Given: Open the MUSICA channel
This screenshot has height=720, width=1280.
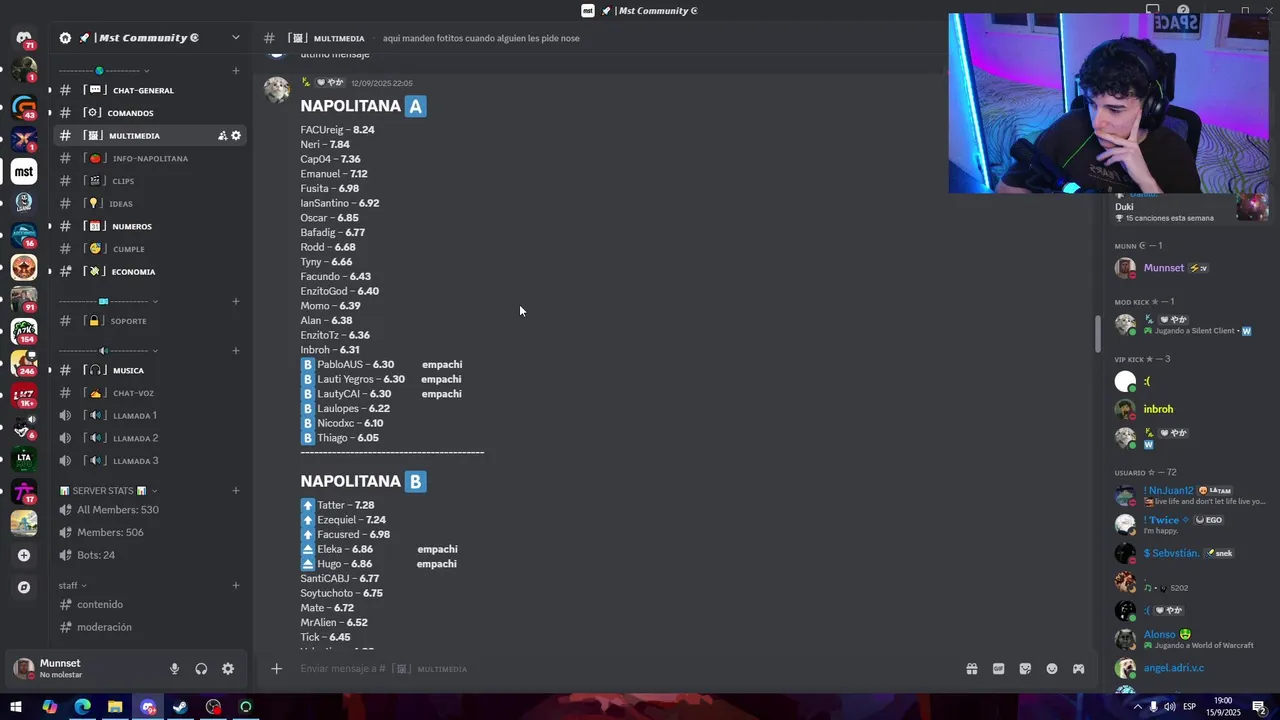Looking at the screenshot, I should click(150, 370).
